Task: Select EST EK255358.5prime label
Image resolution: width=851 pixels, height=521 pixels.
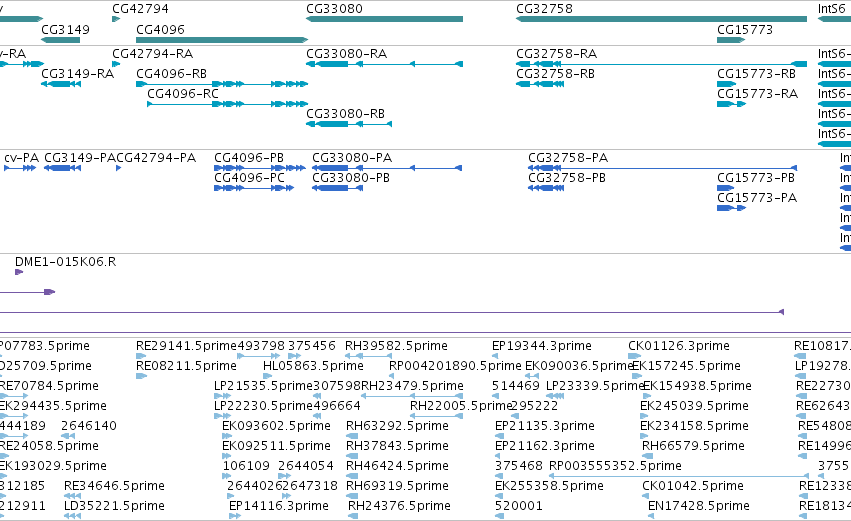Action: pos(549,486)
